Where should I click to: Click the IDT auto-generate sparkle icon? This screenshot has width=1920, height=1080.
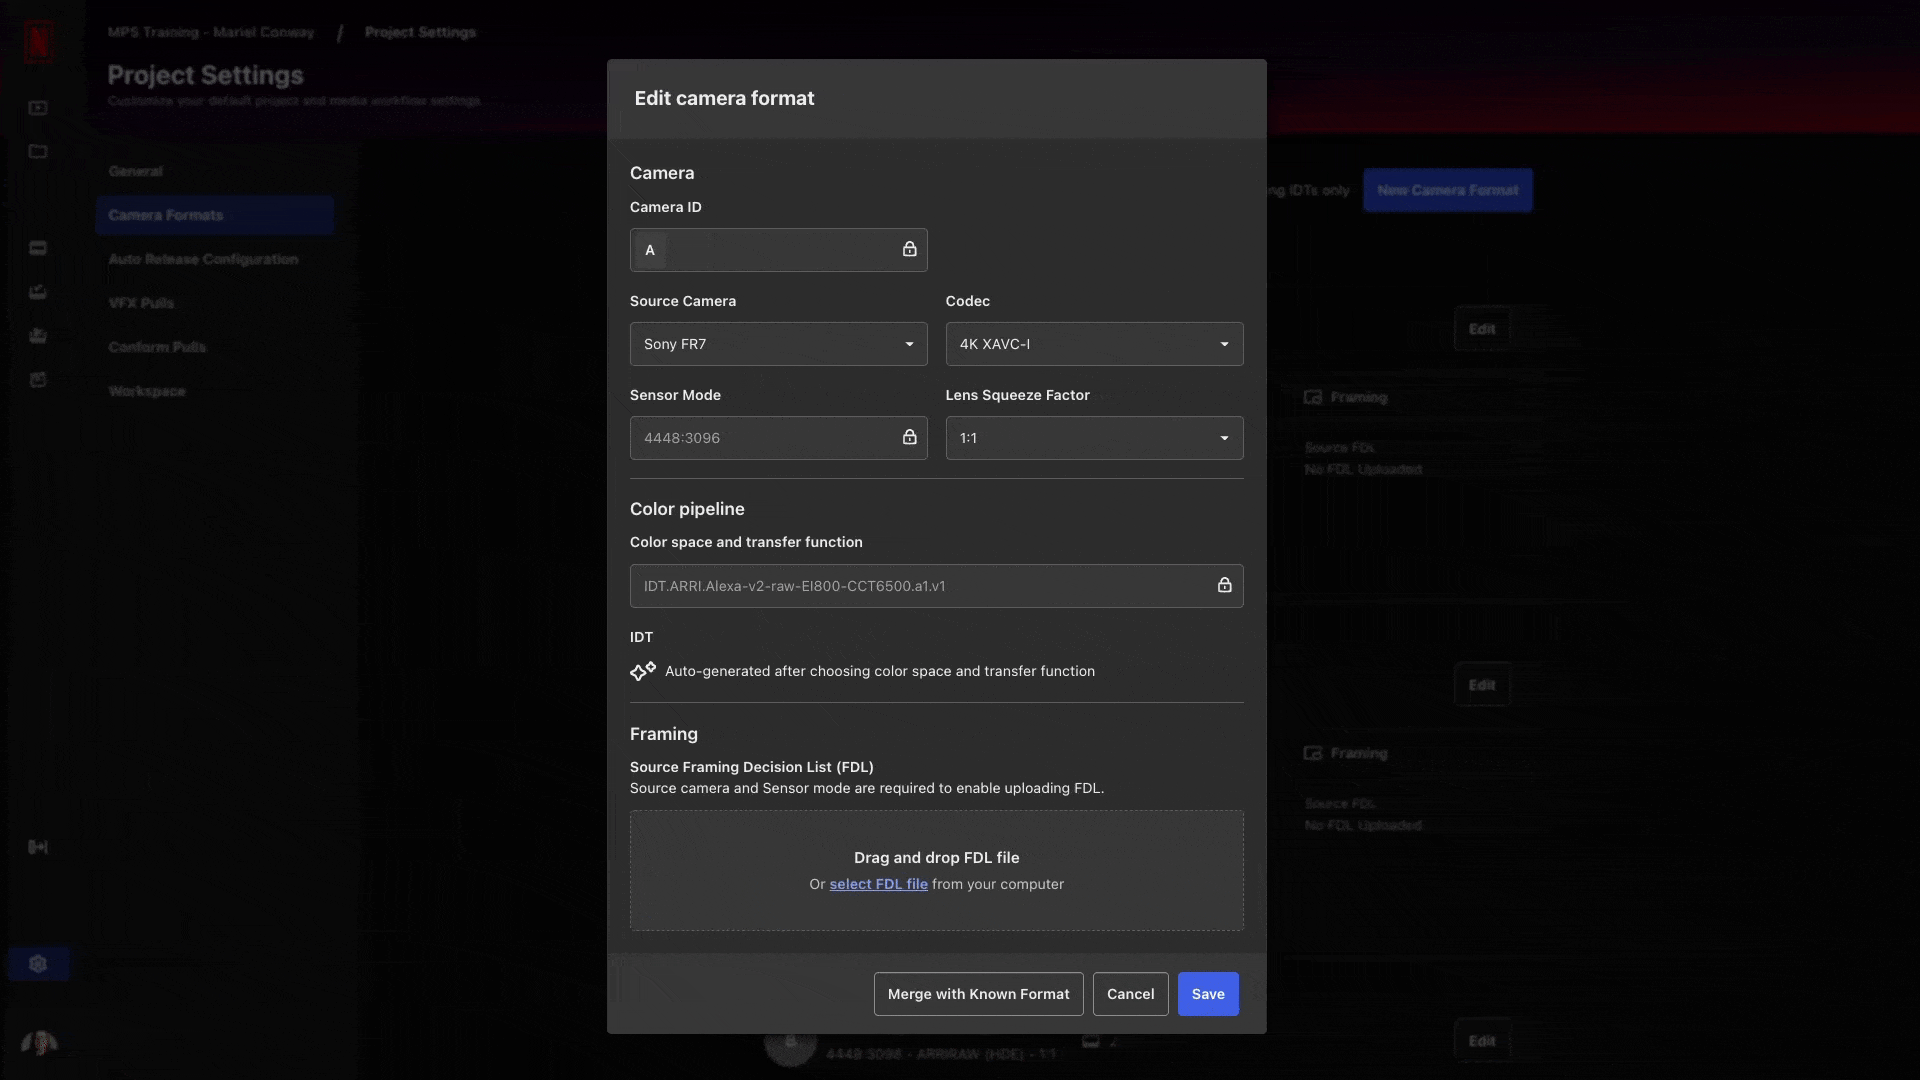643,671
